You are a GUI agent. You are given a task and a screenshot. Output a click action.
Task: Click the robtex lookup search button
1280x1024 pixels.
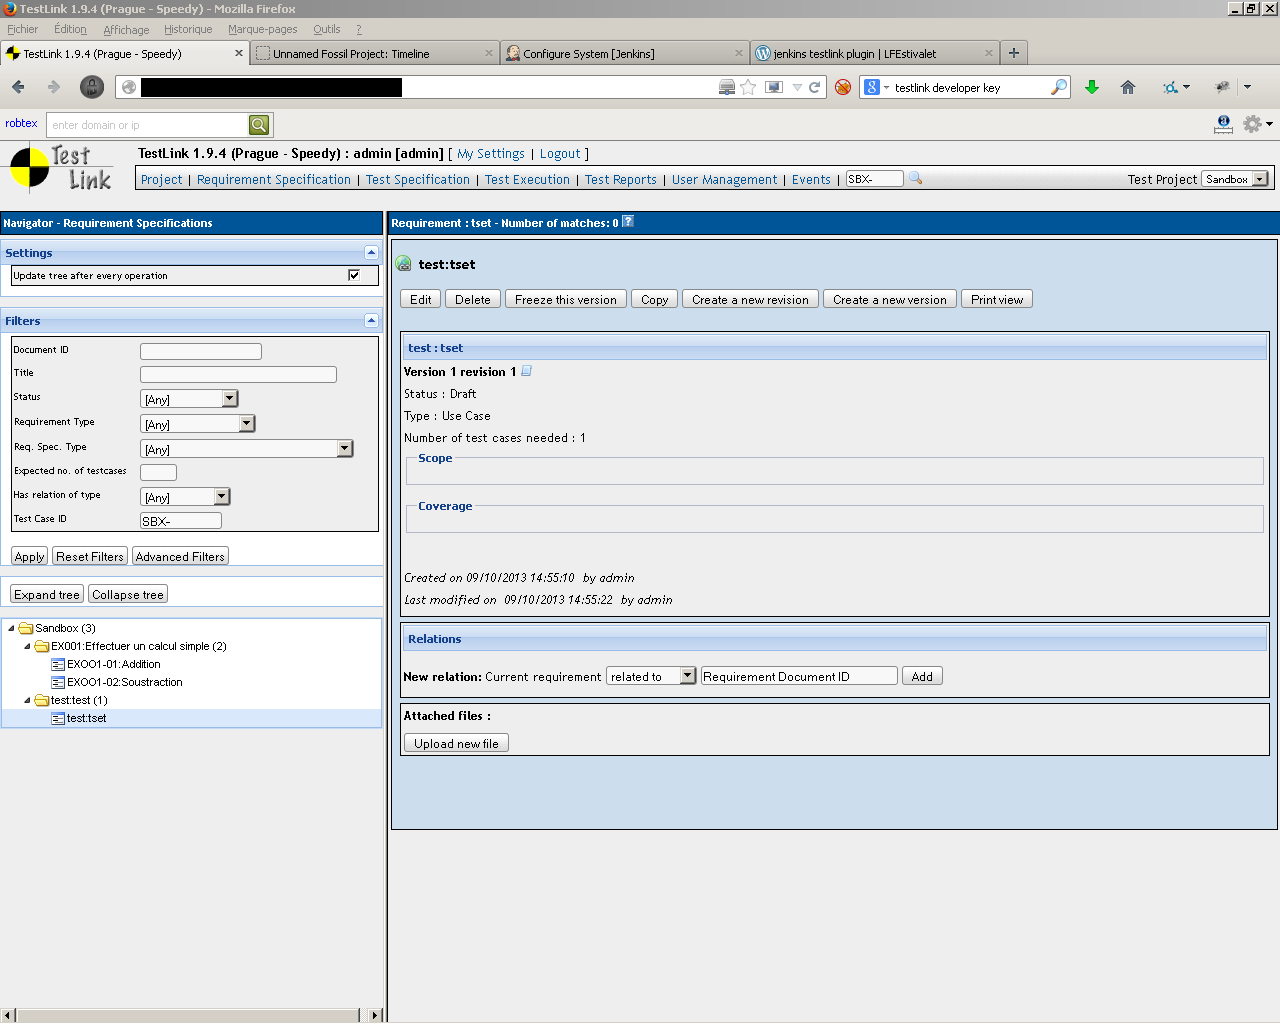click(259, 125)
